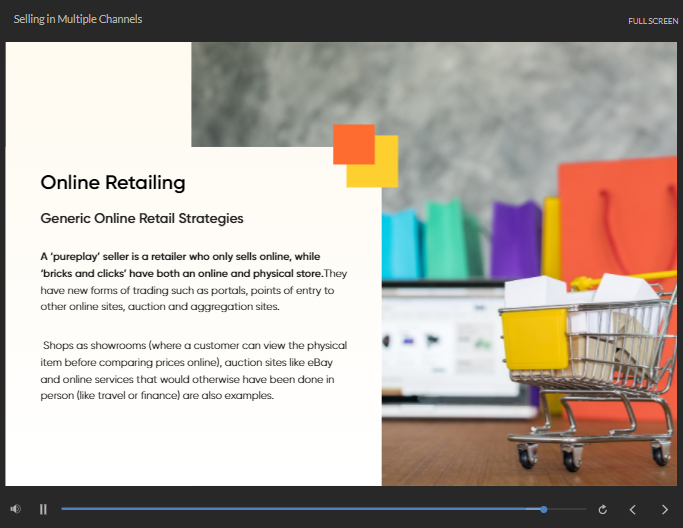
Task: Mute the slide audio with the speaker icon
Action: [15, 509]
